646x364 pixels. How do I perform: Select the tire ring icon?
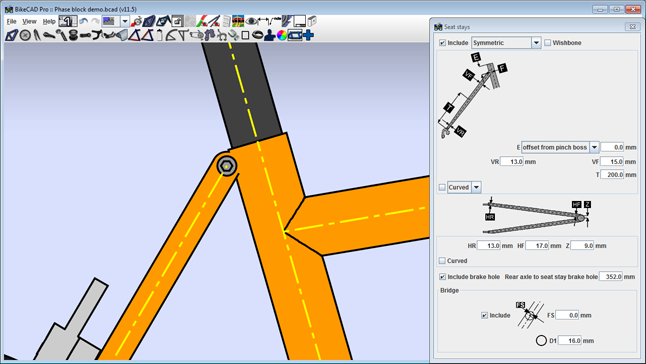(x=257, y=35)
